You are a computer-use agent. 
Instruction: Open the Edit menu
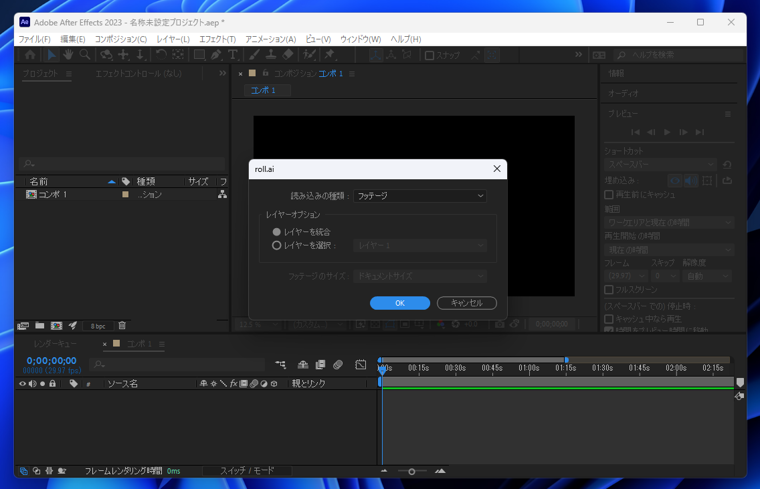click(x=73, y=39)
